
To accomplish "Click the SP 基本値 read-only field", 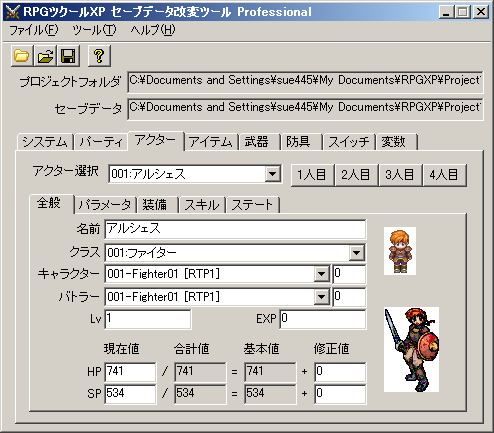I will pyautogui.click(x=270, y=394).
